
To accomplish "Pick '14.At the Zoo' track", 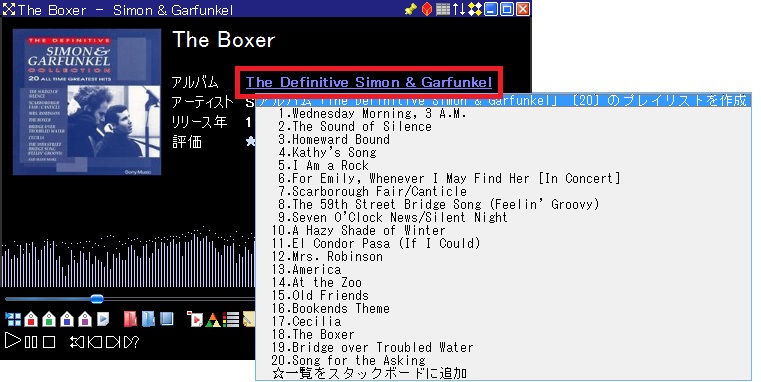I will click(x=503, y=282).
